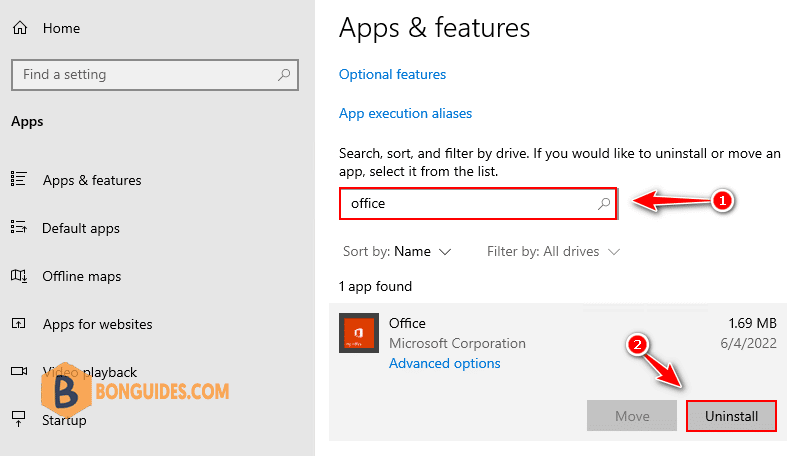Click the greyed Move button
The width and height of the screenshot is (789, 456).
coord(632,416)
